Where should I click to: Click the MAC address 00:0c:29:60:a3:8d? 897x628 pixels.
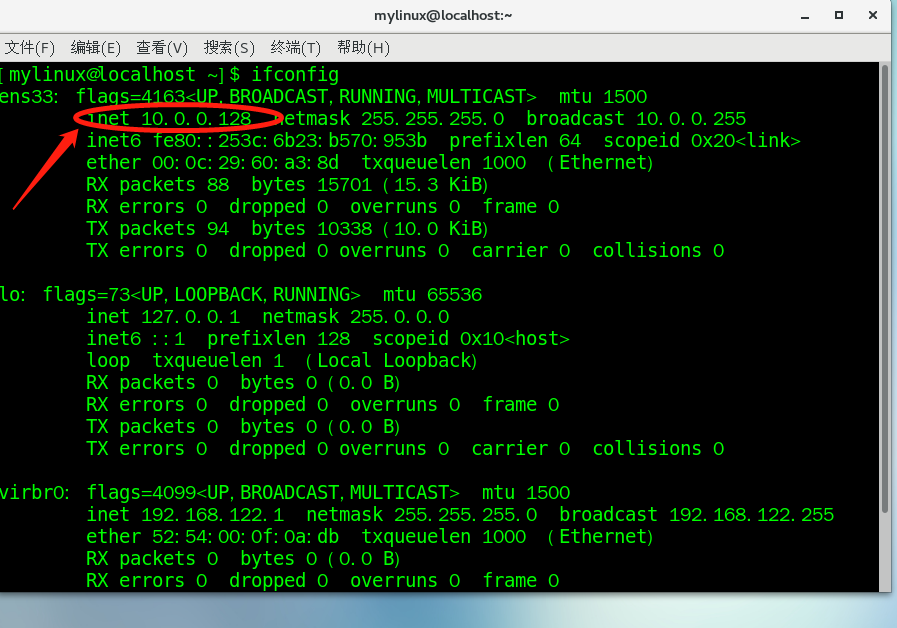[x=245, y=162]
